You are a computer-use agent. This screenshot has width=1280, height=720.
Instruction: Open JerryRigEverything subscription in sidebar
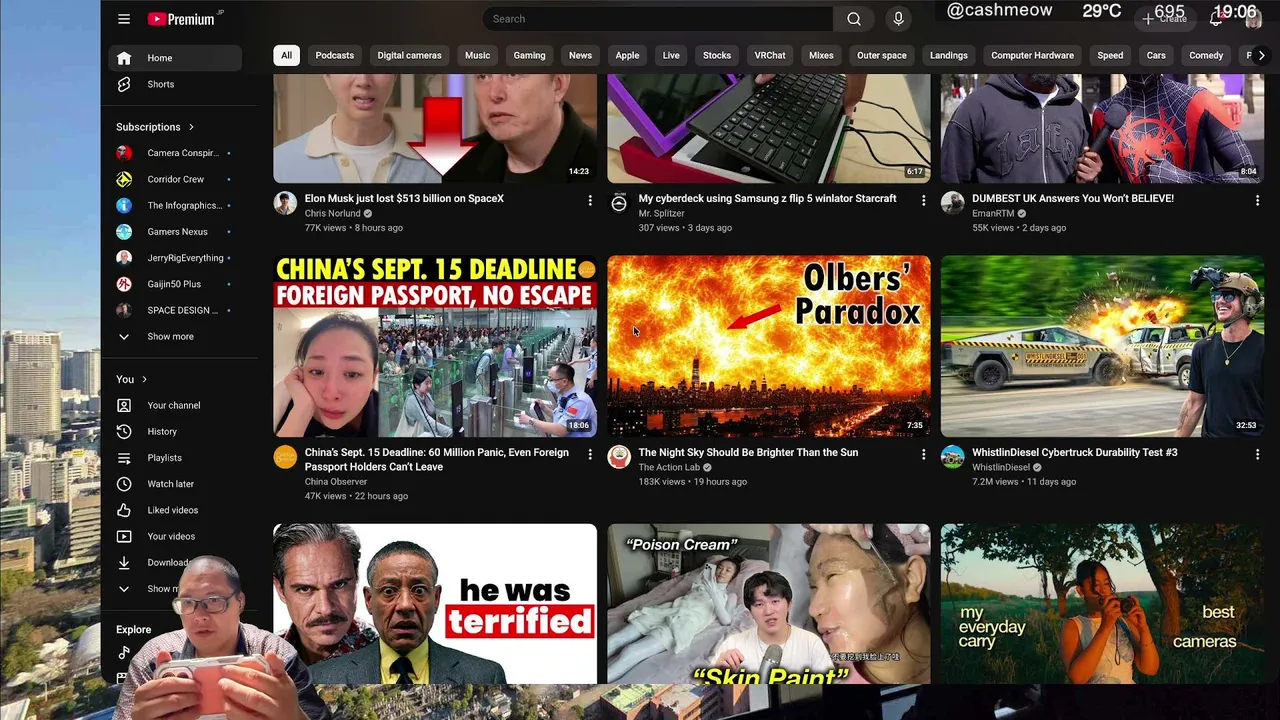click(x=175, y=258)
